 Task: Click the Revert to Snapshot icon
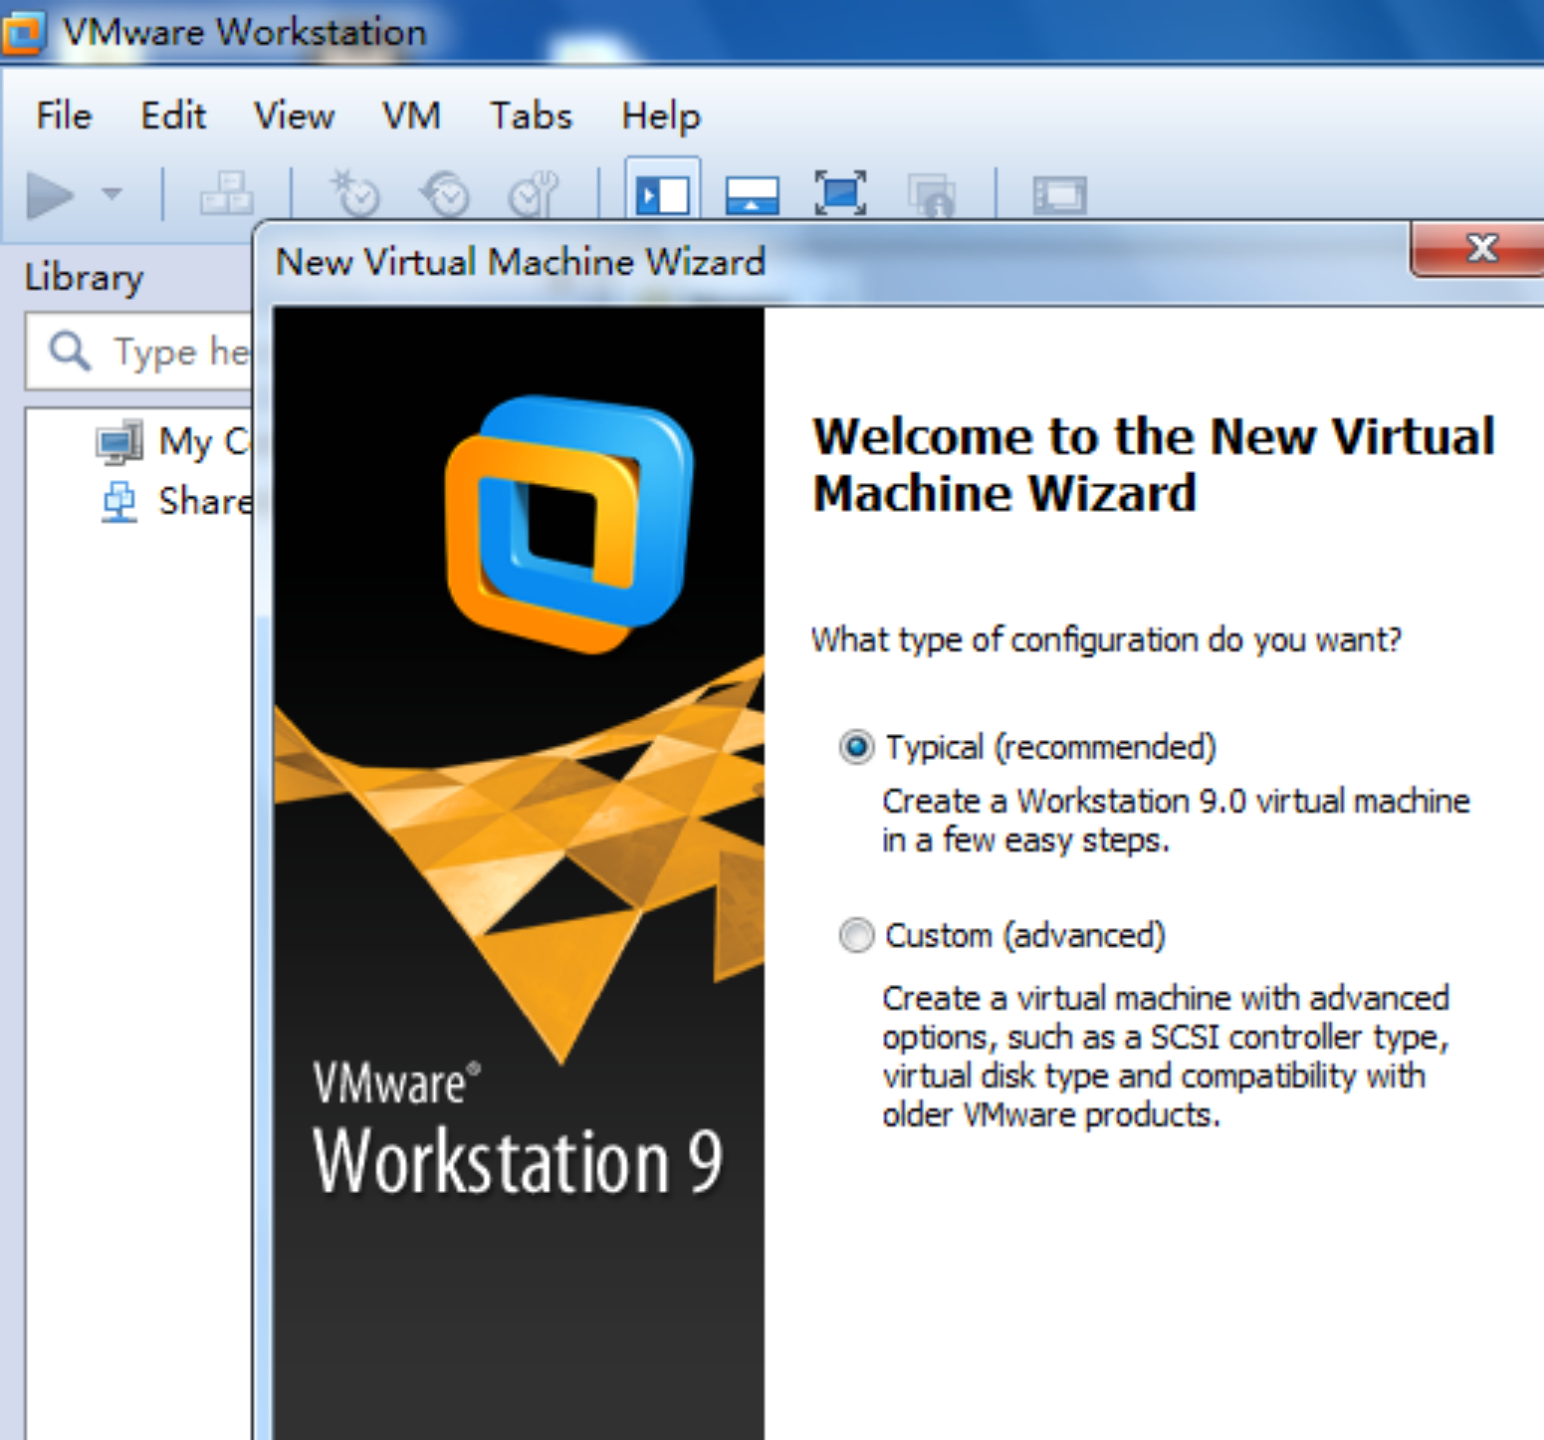click(445, 193)
